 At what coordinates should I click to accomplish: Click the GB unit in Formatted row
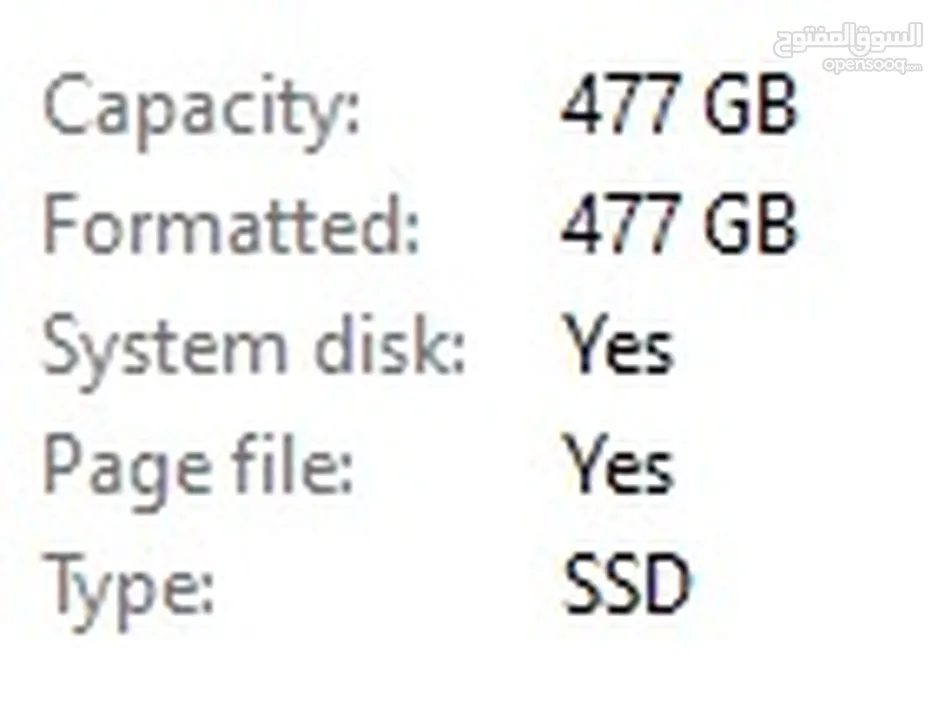[x=749, y=224]
